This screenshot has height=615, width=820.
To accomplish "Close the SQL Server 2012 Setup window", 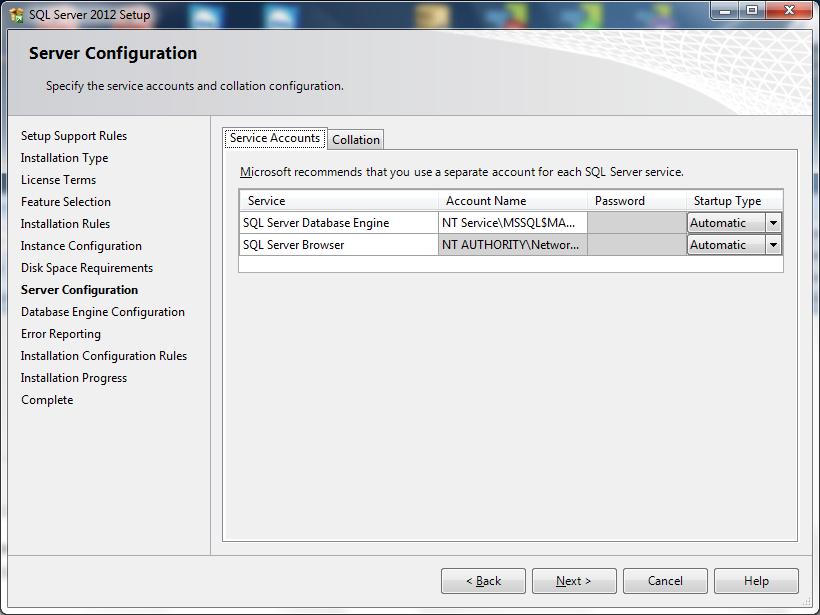I will (x=789, y=10).
